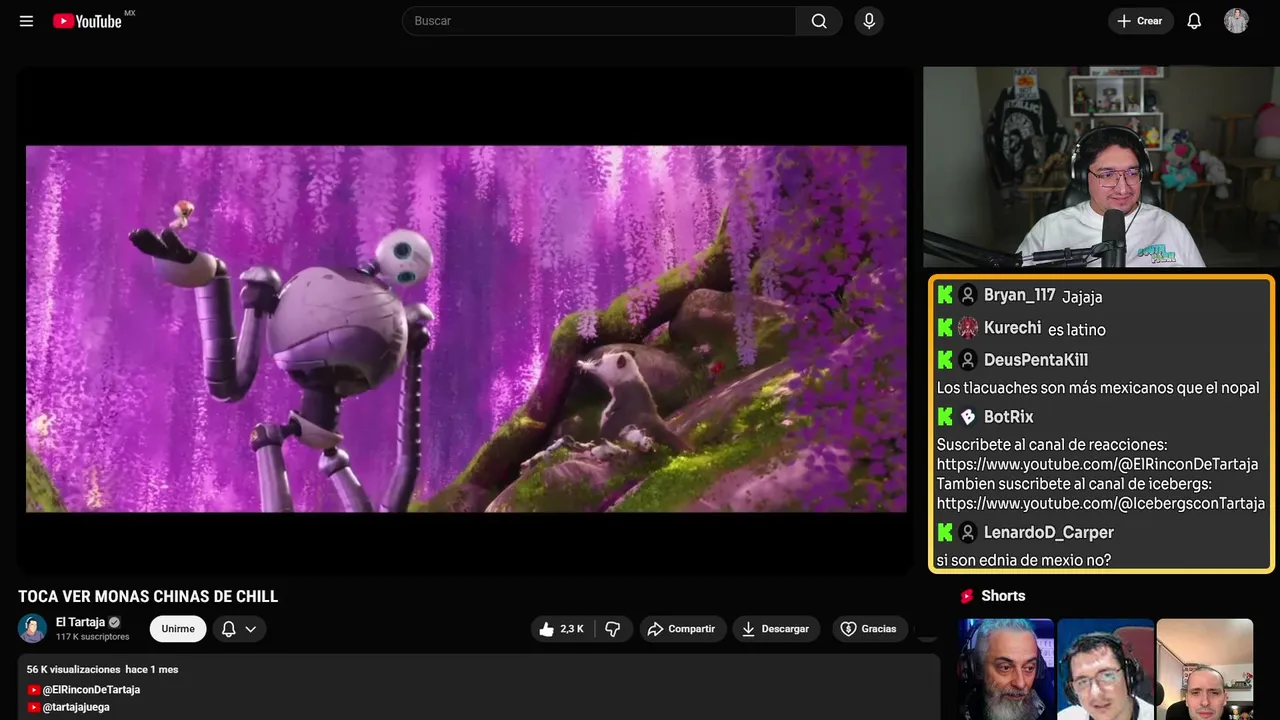Click the "Shorts" section heading
The height and width of the screenshot is (720, 1280).
[x=1003, y=596]
